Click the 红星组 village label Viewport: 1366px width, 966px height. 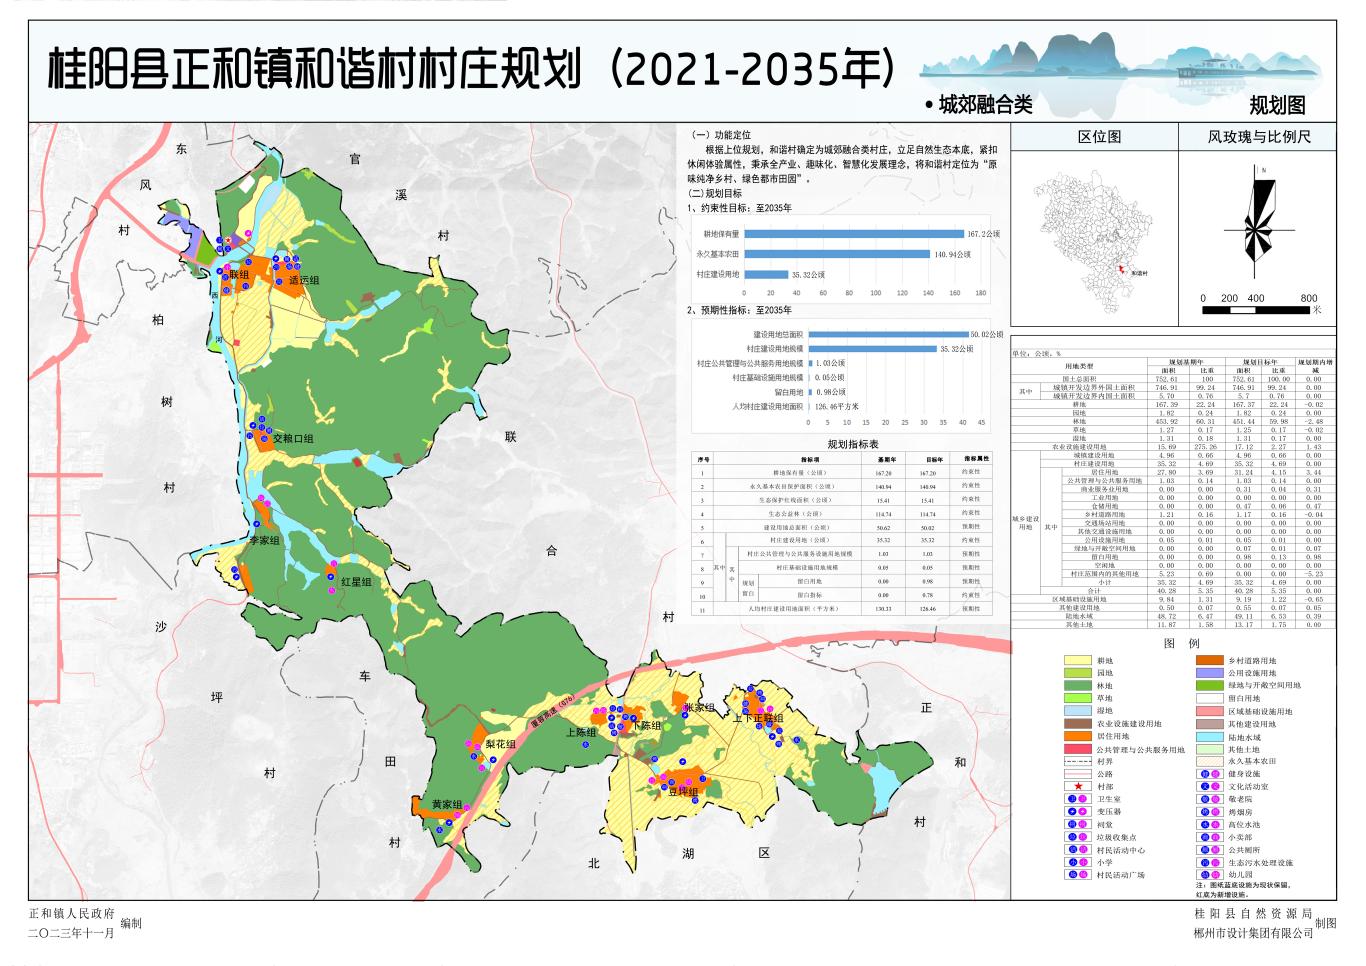[x=356, y=582]
